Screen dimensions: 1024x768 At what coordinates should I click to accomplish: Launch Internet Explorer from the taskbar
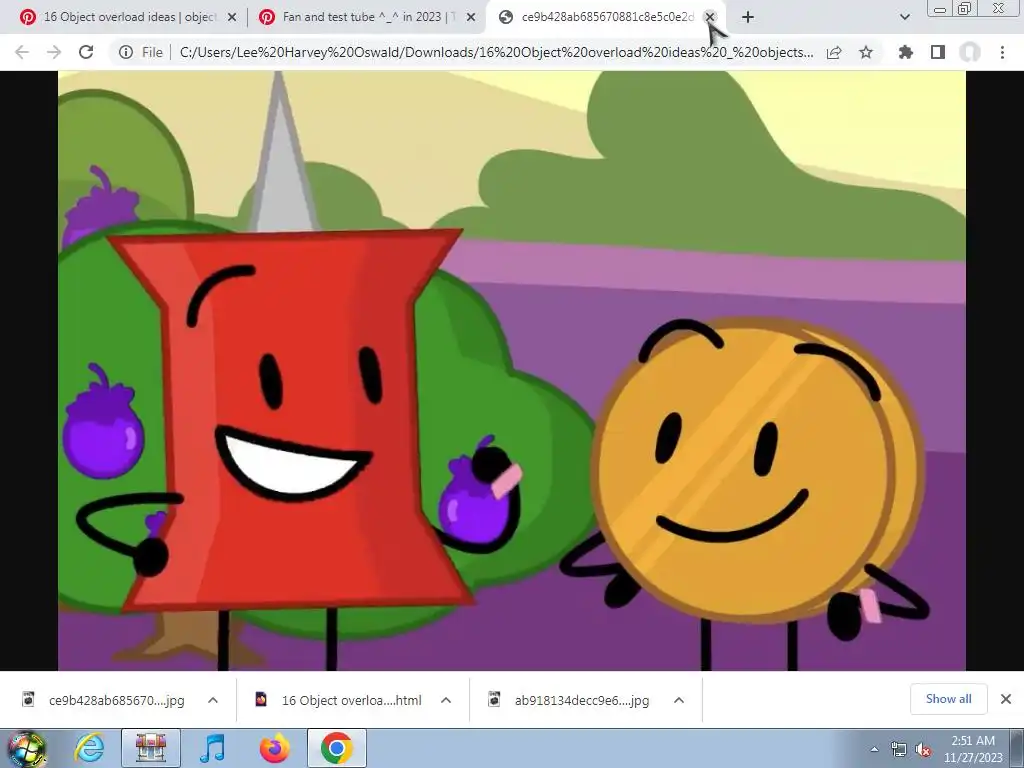pyautogui.click(x=89, y=748)
